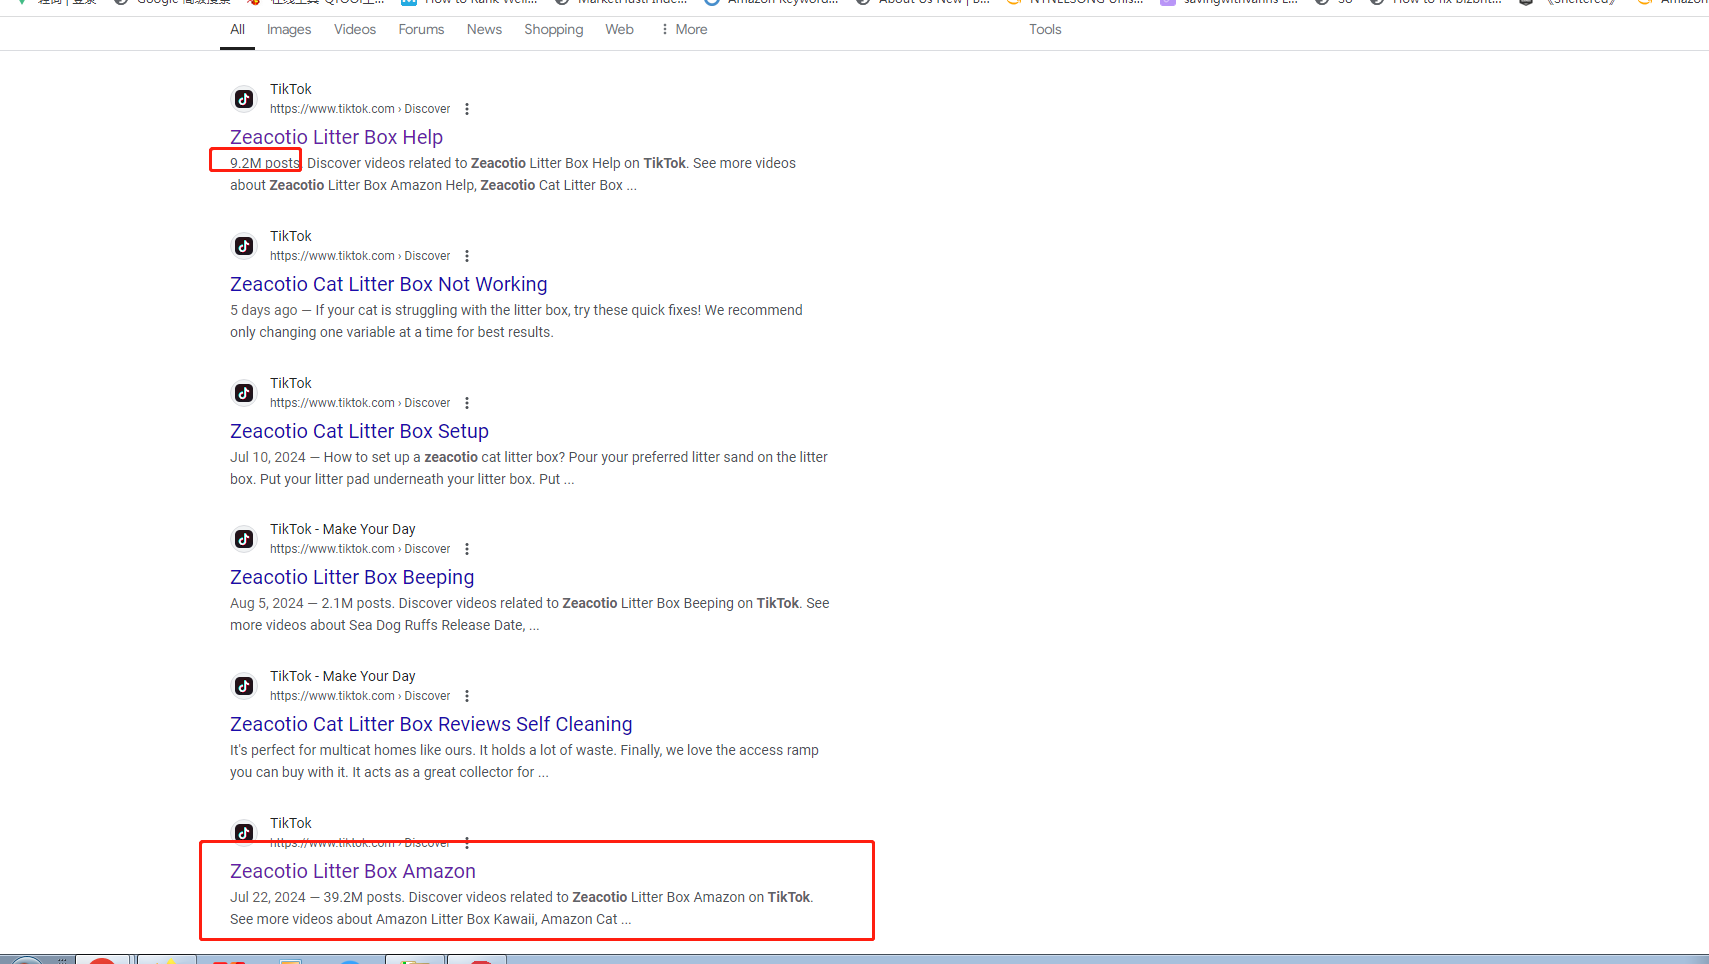The width and height of the screenshot is (1709, 964).
Task: Switch to the Images tab
Action: click(289, 29)
